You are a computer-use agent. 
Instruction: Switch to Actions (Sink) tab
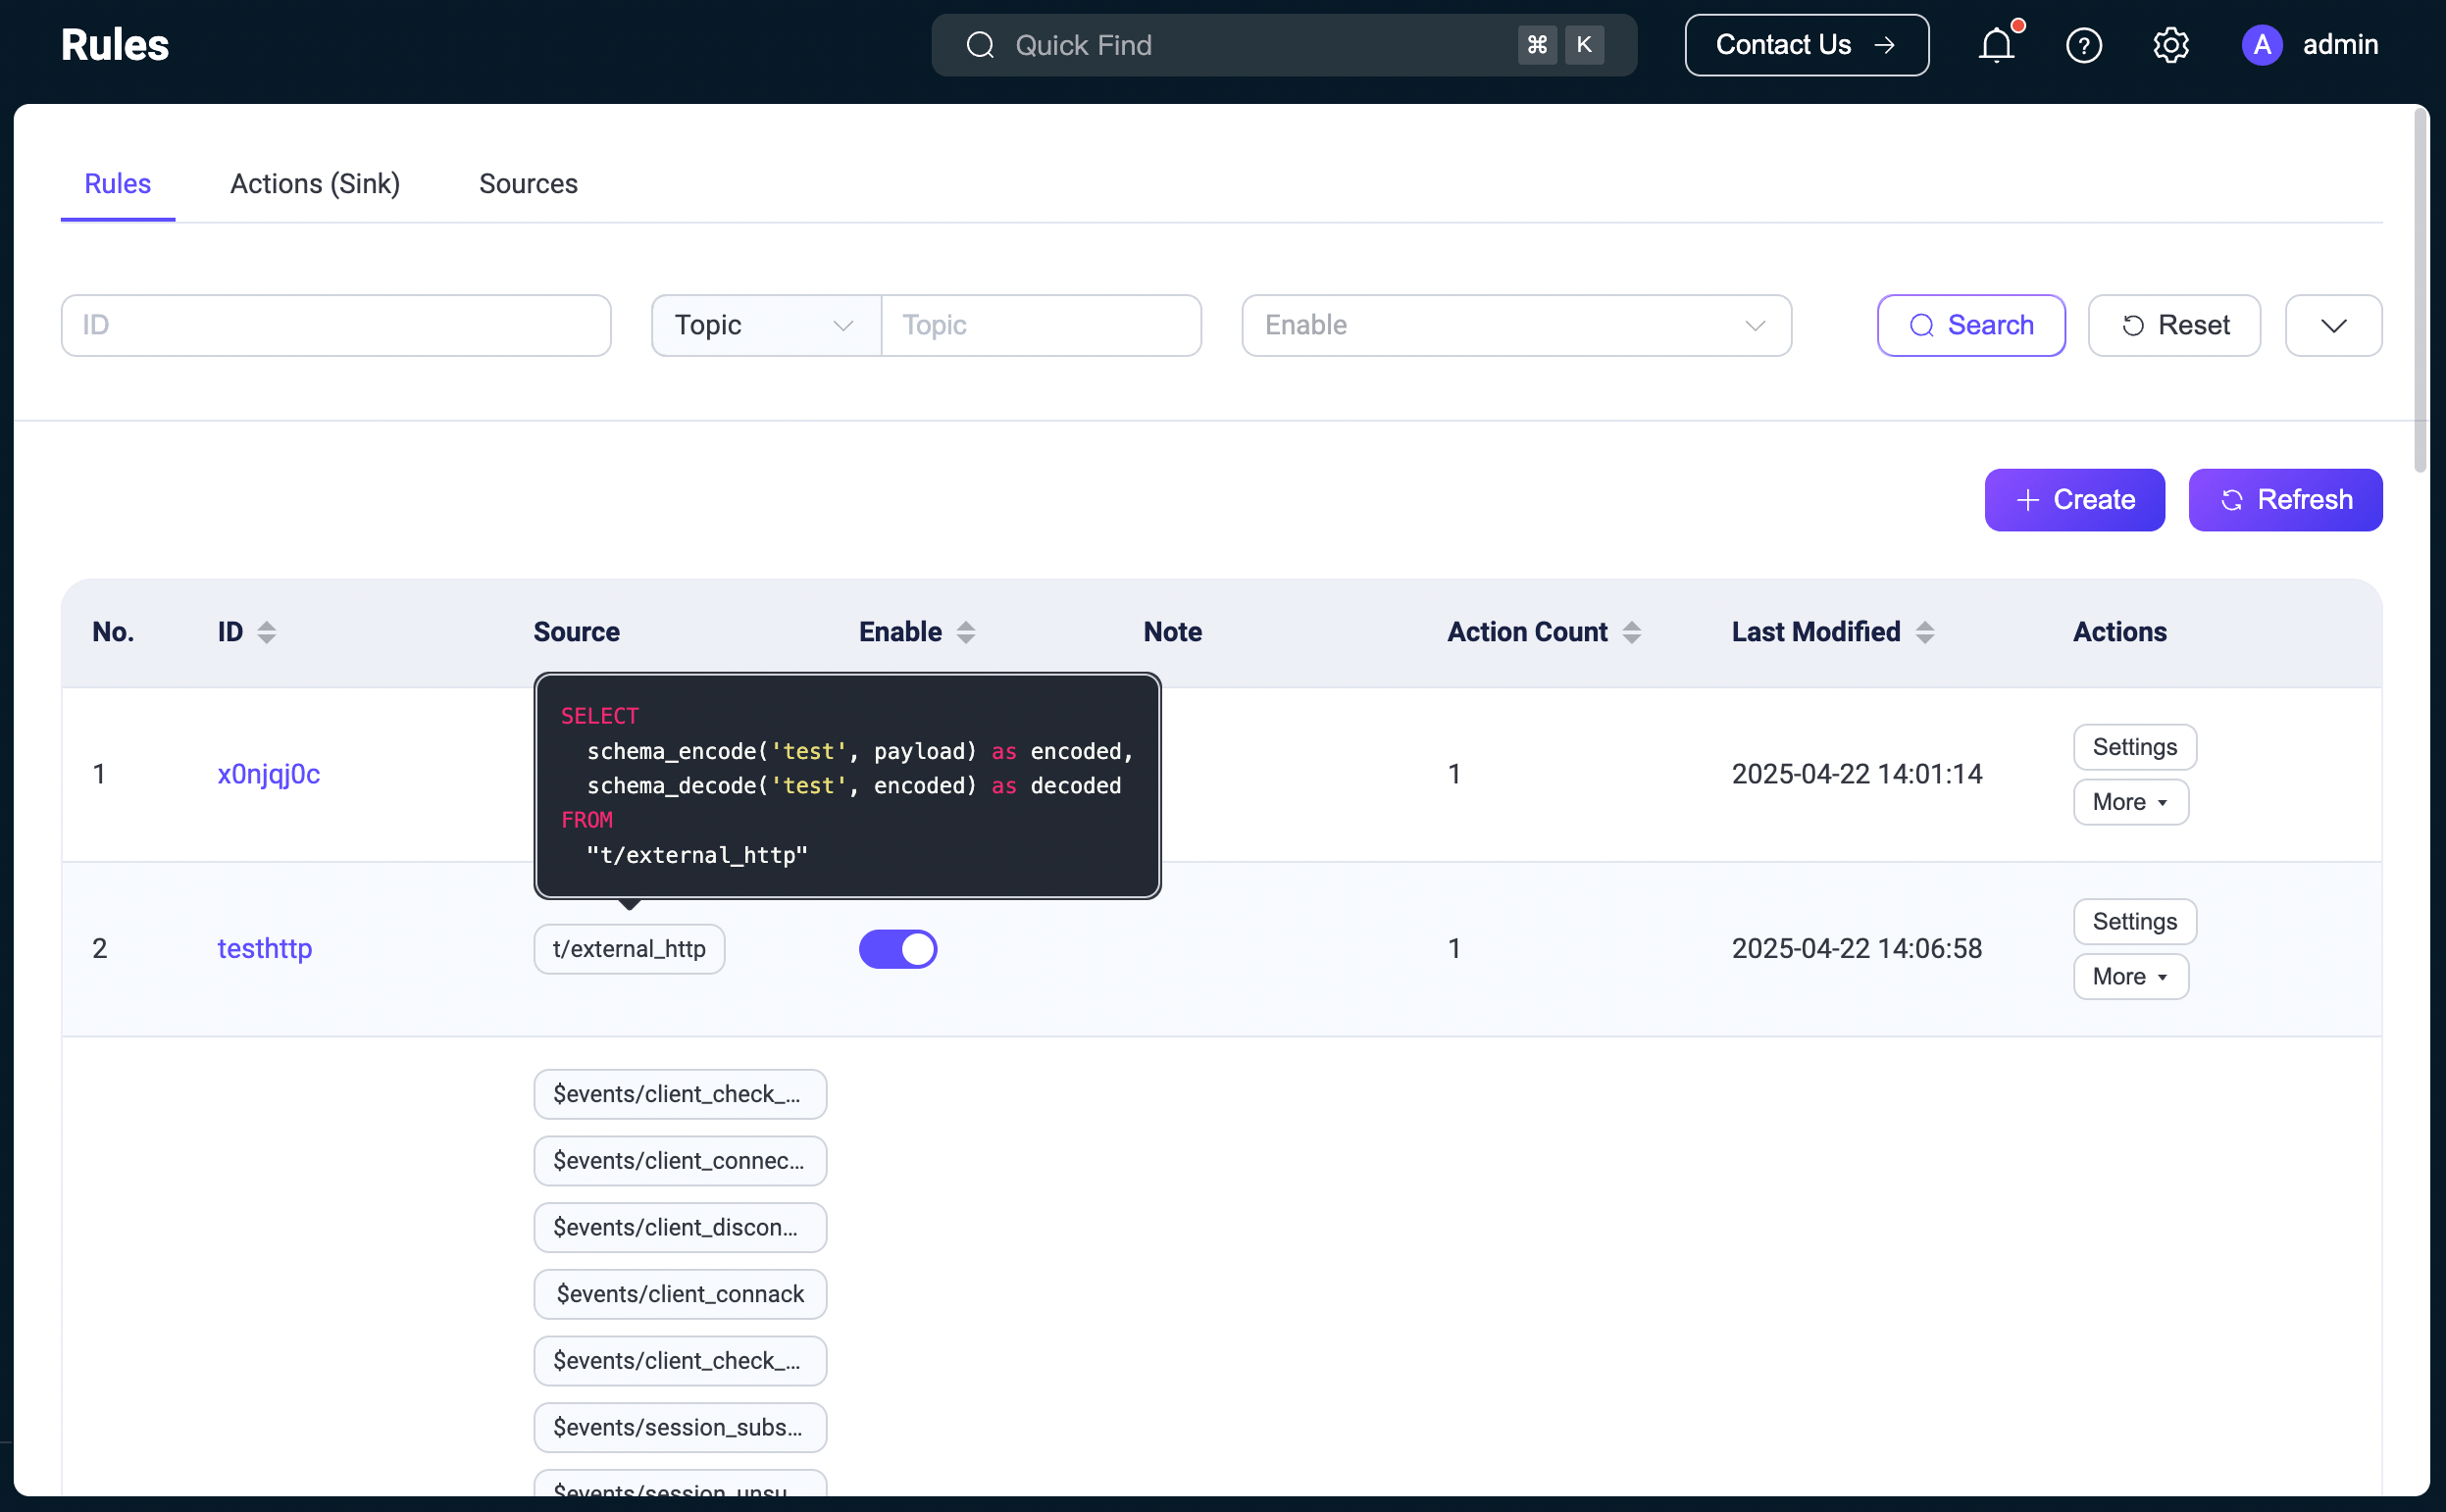pyautogui.click(x=315, y=184)
